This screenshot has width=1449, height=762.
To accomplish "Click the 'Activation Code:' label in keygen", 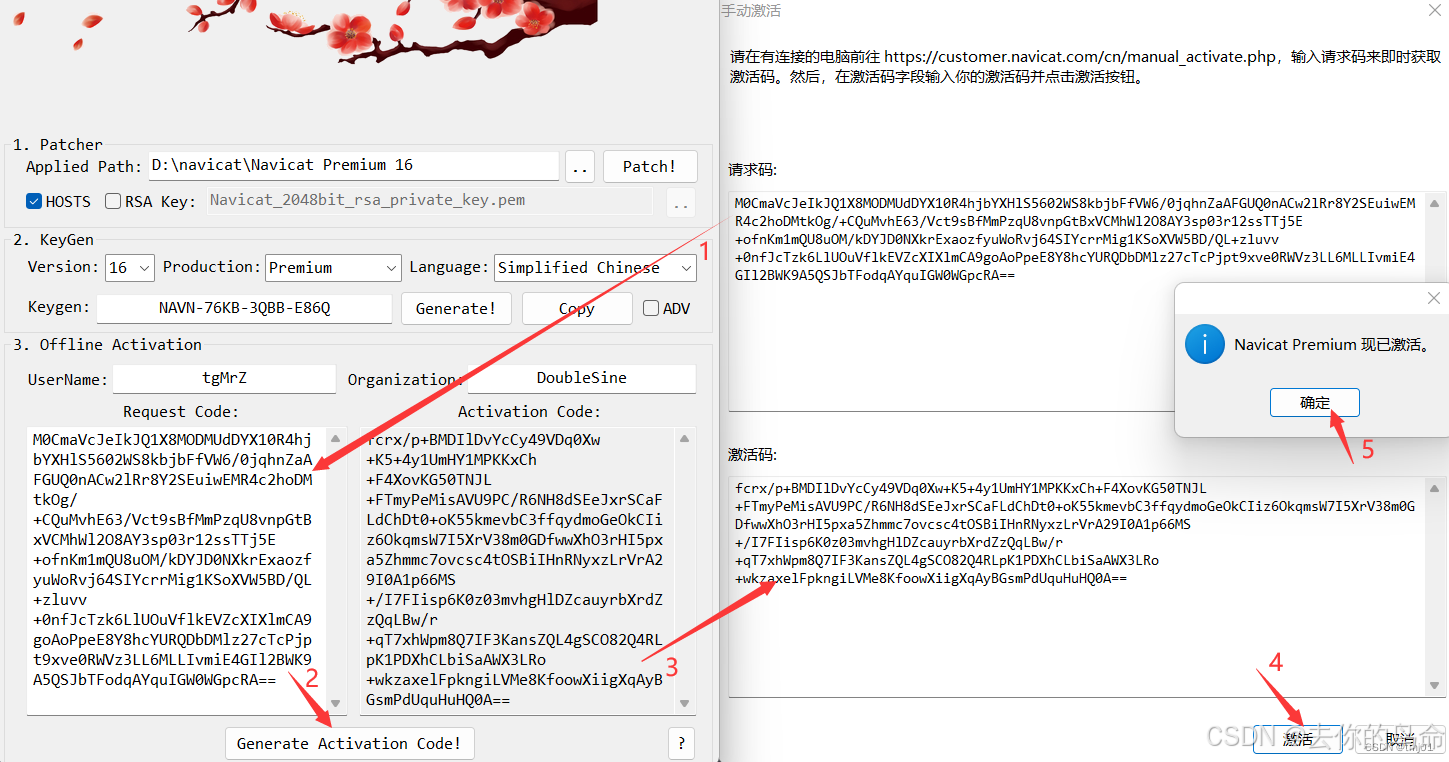I will click(x=529, y=412).
